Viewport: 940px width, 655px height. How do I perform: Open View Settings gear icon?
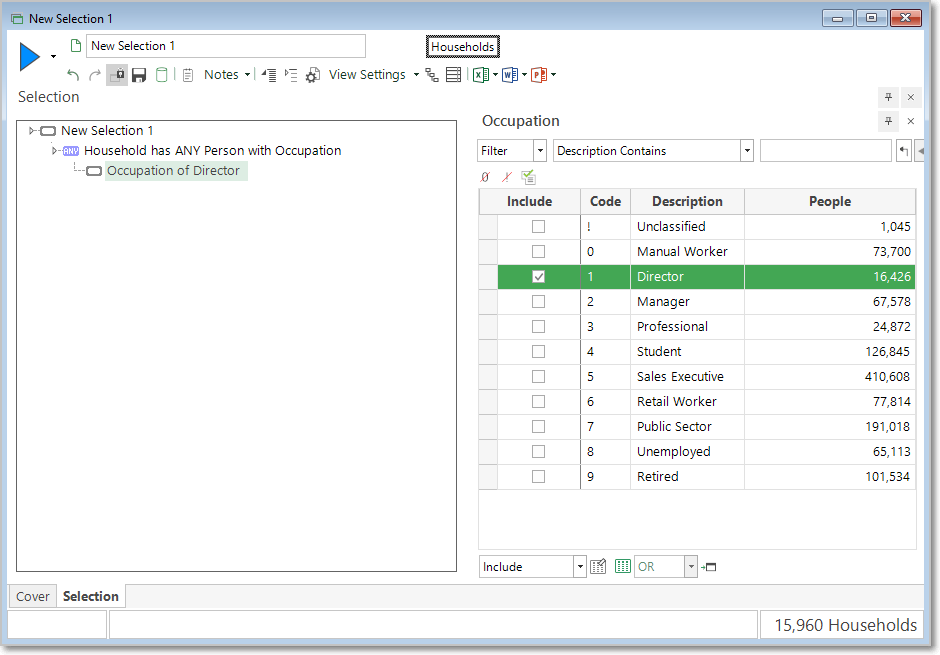(x=312, y=76)
